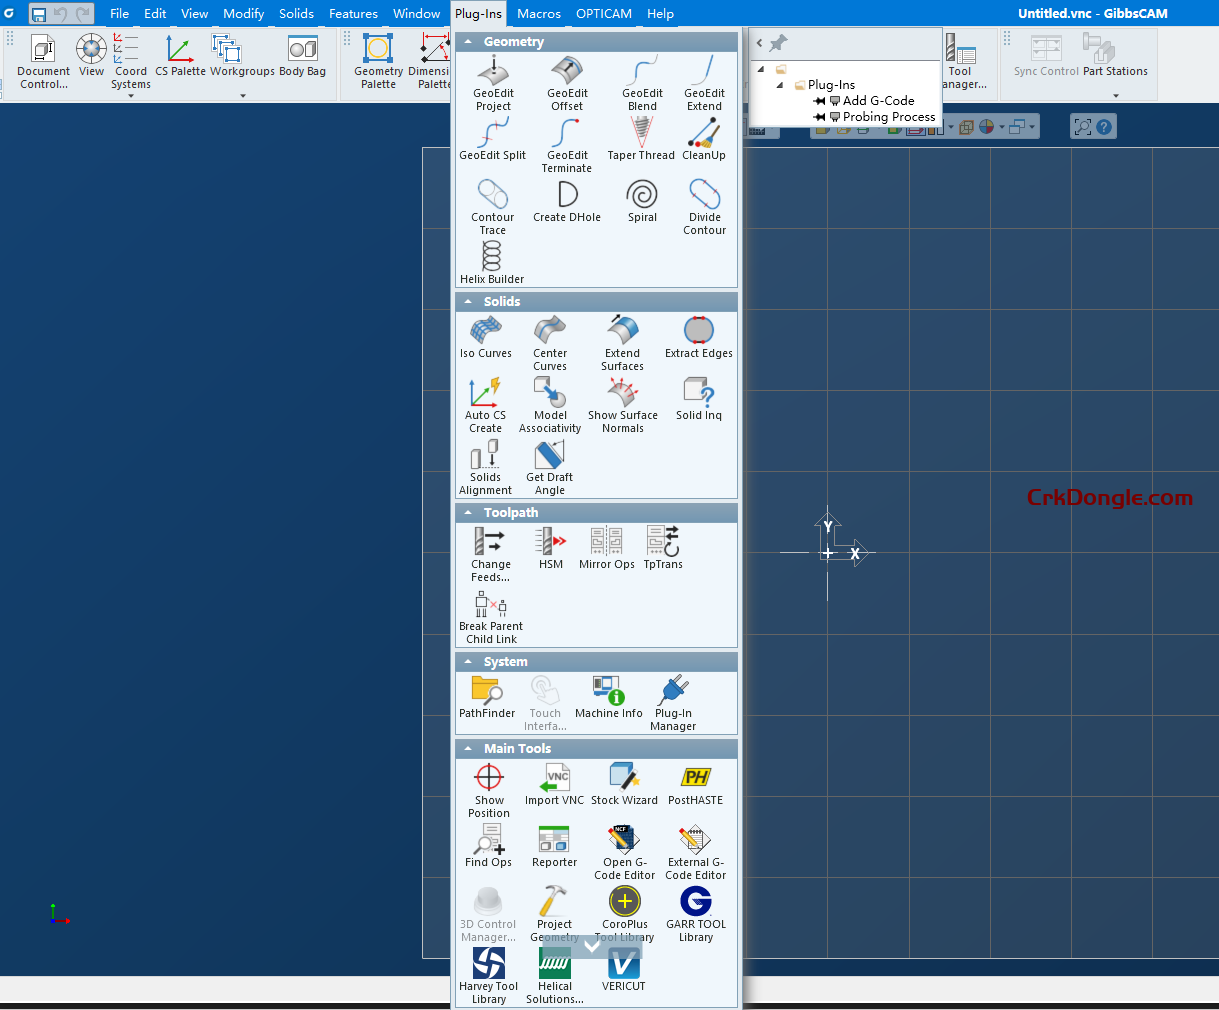The height and width of the screenshot is (1010, 1219).
Task: Click the Machine Info icon
Action: pyautogui.click(x=608, y=690)
